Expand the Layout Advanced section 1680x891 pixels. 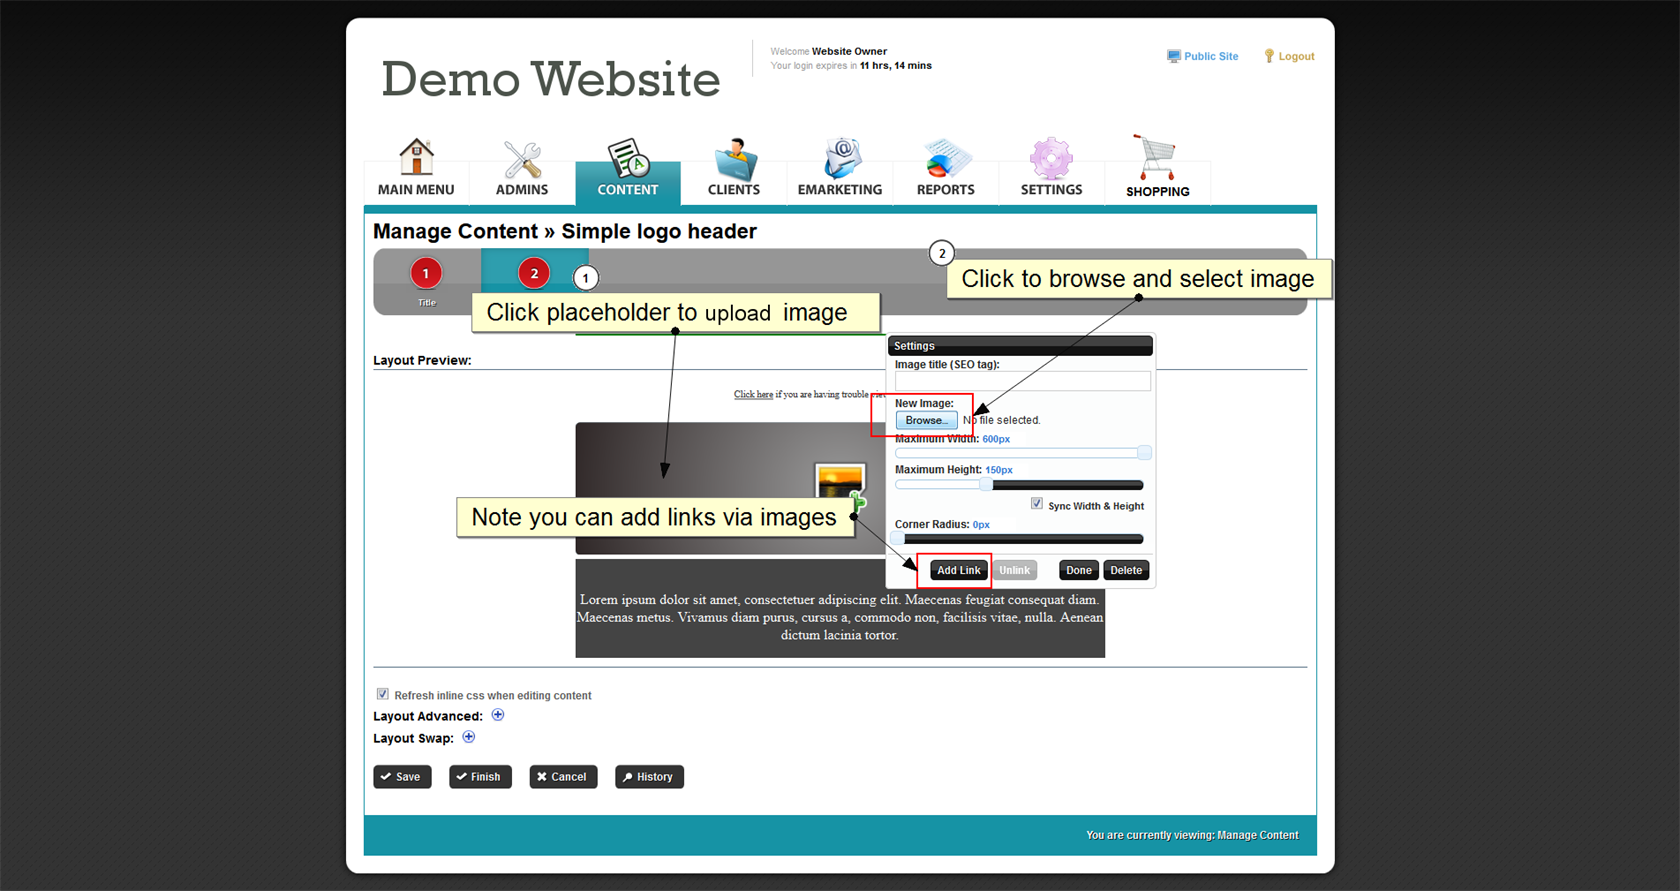pos(498,715)
